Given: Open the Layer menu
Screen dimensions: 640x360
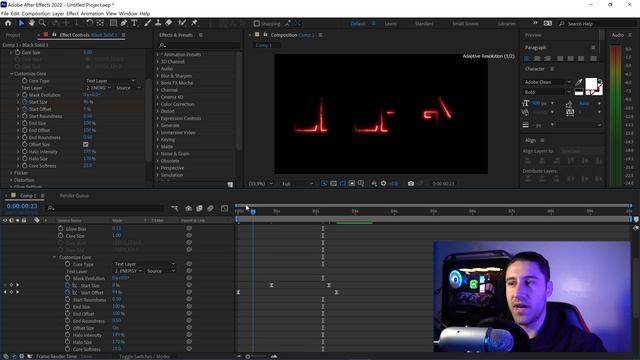Looking at the screenshot, I should (58, 13).
